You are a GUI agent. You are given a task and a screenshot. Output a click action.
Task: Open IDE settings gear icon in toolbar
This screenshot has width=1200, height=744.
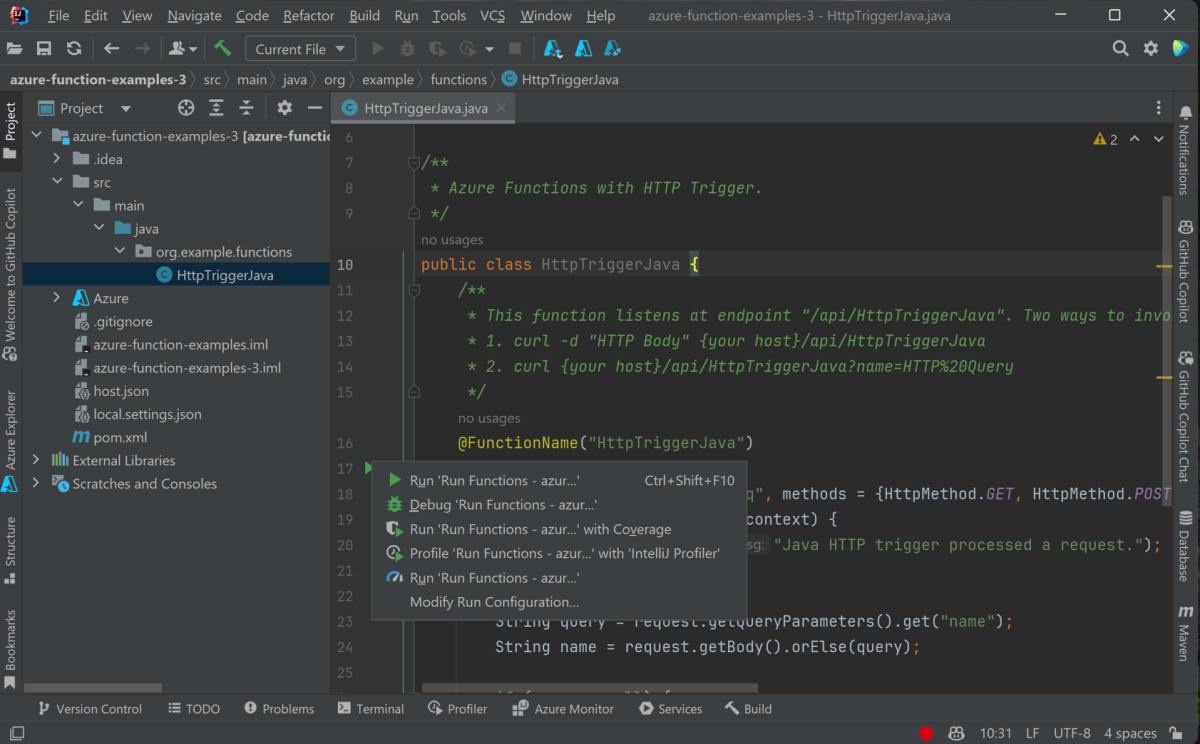coord(1151,49)
